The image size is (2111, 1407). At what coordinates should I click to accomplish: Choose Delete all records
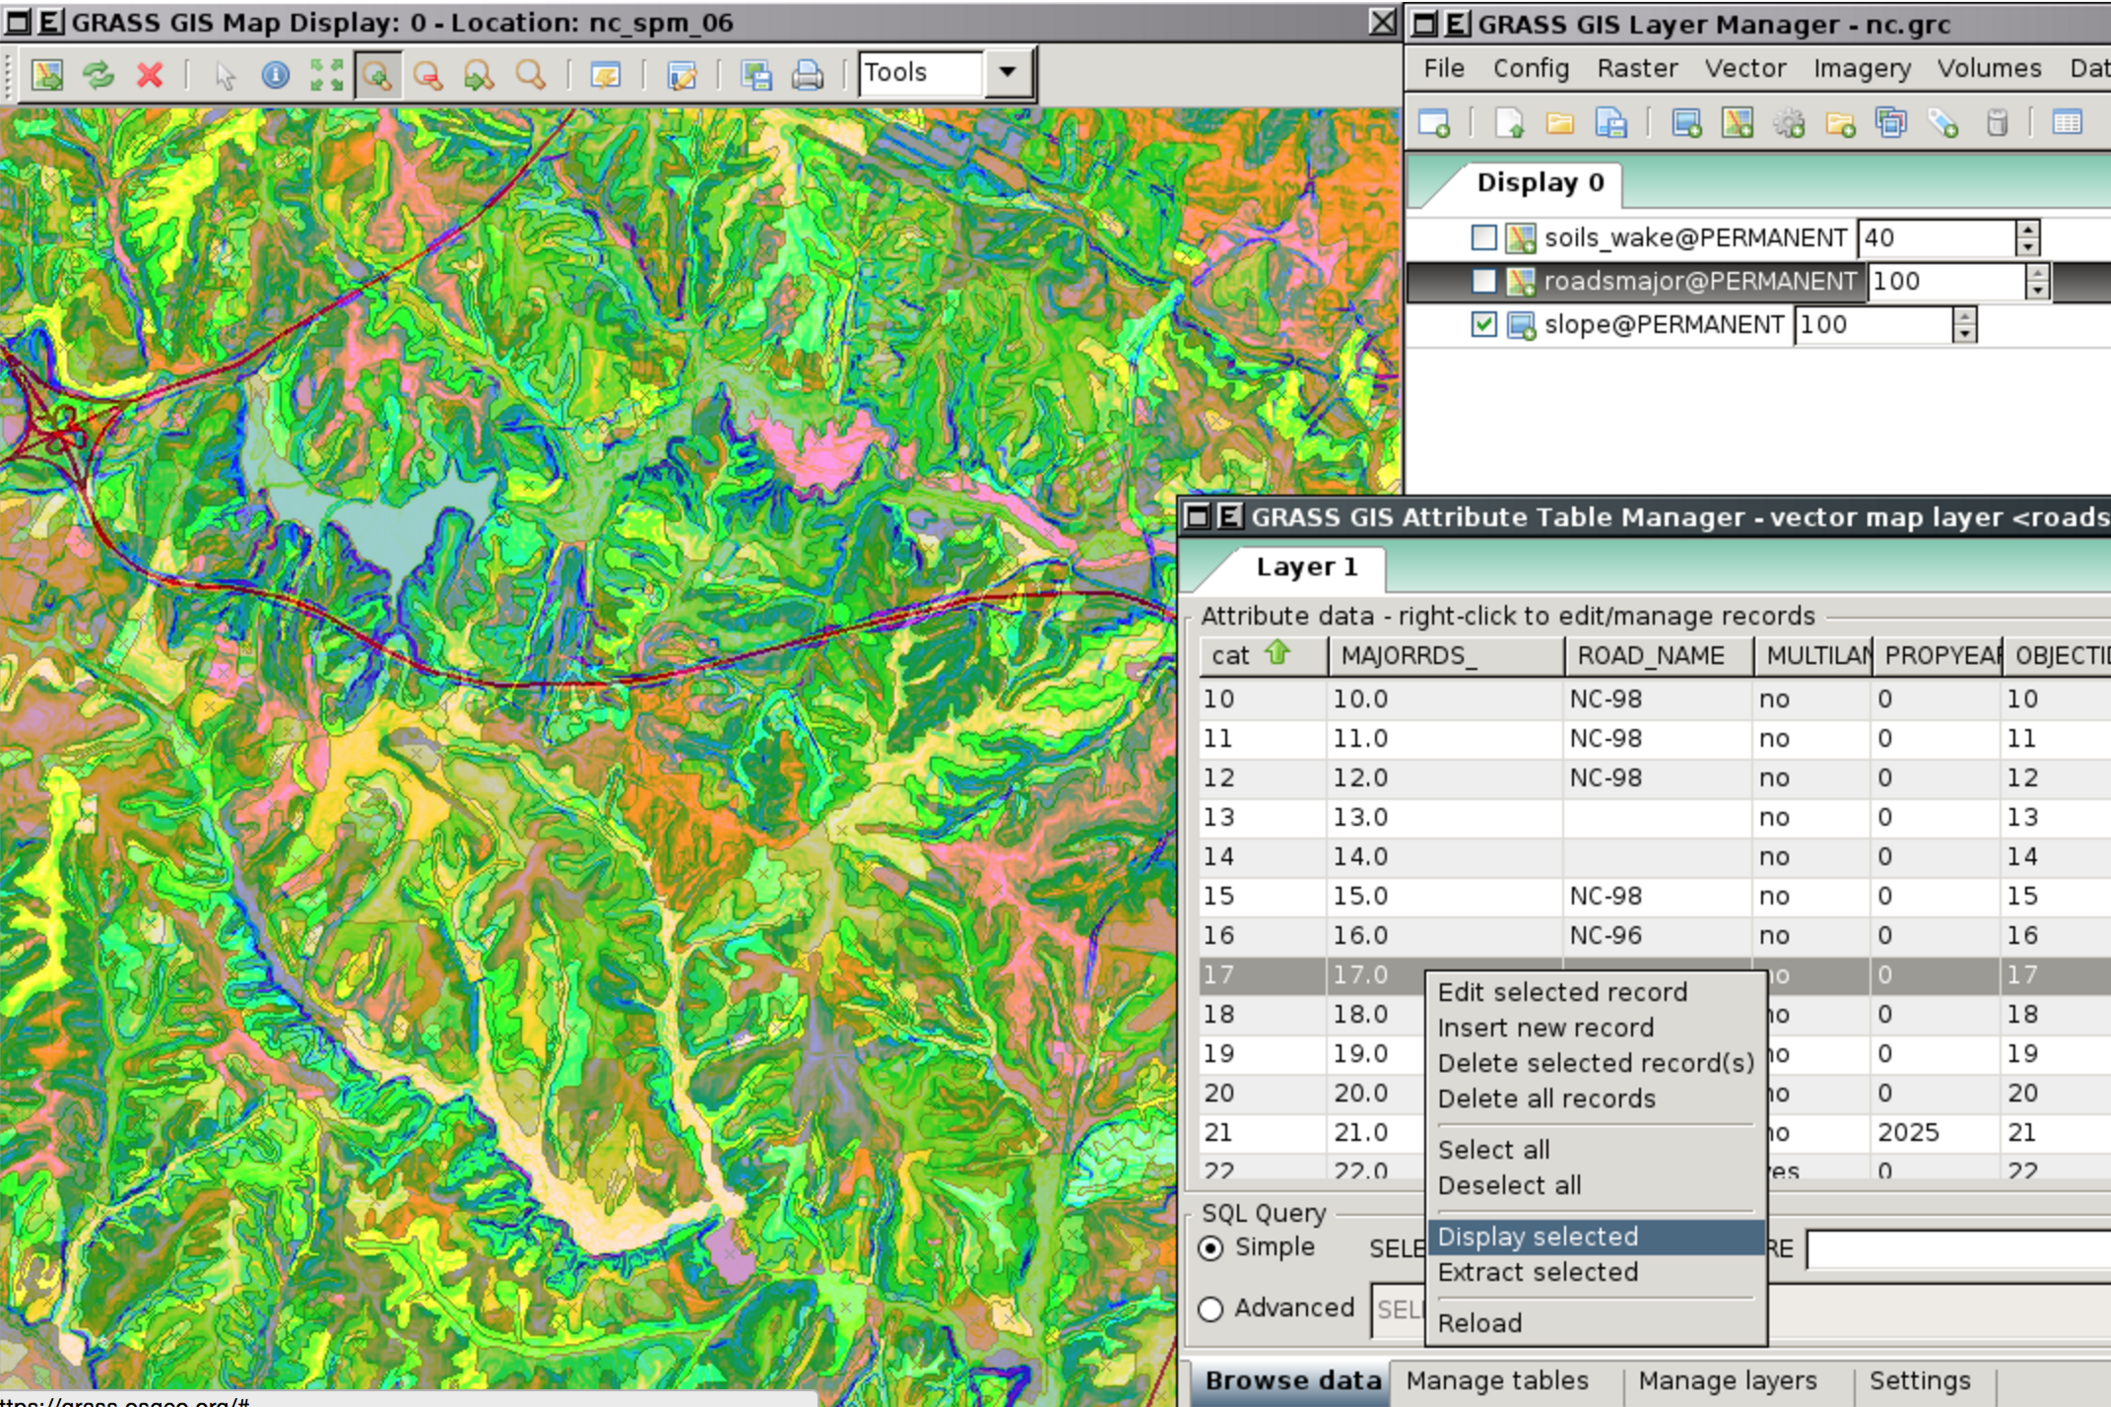[x=1596, y=1098]
